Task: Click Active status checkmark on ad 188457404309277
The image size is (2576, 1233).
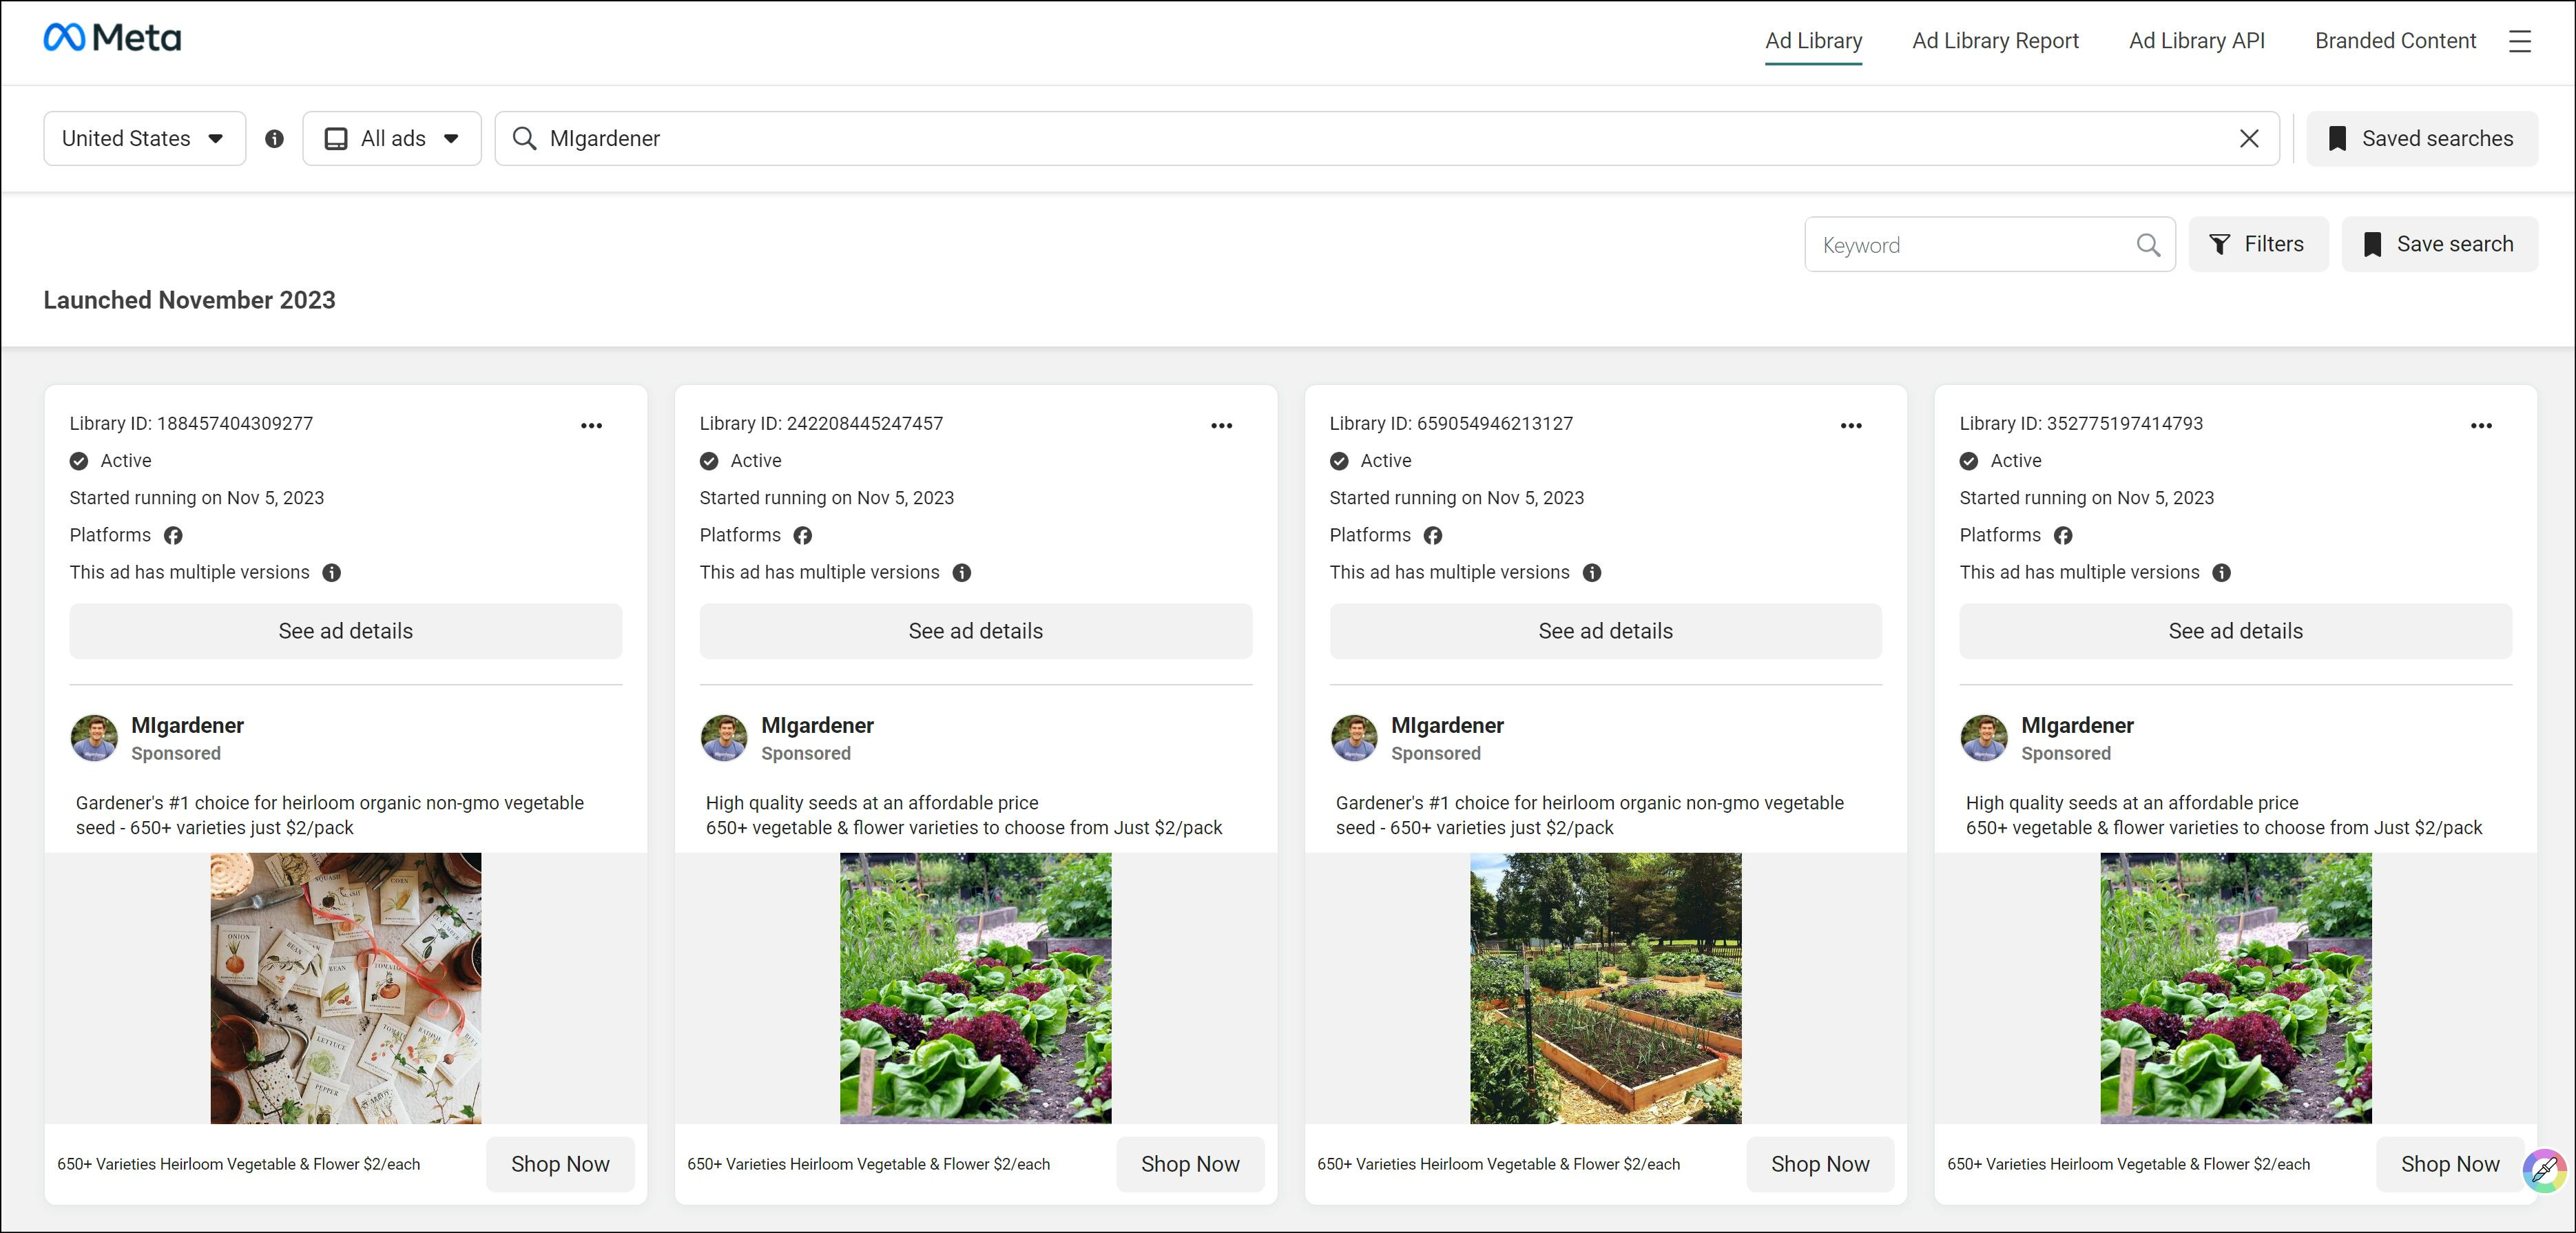Action: (x=79, y=461)
